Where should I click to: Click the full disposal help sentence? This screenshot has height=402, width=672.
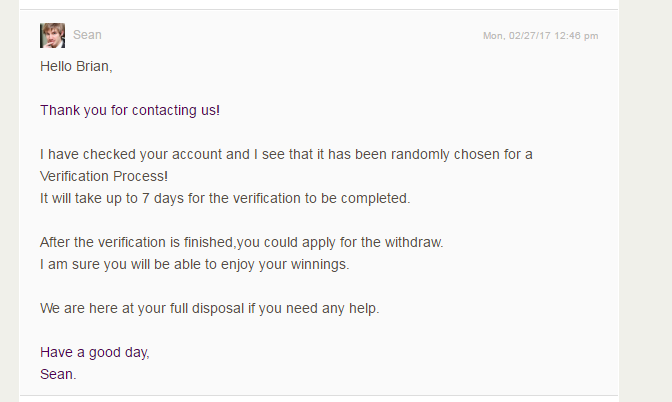coord(210,308)
